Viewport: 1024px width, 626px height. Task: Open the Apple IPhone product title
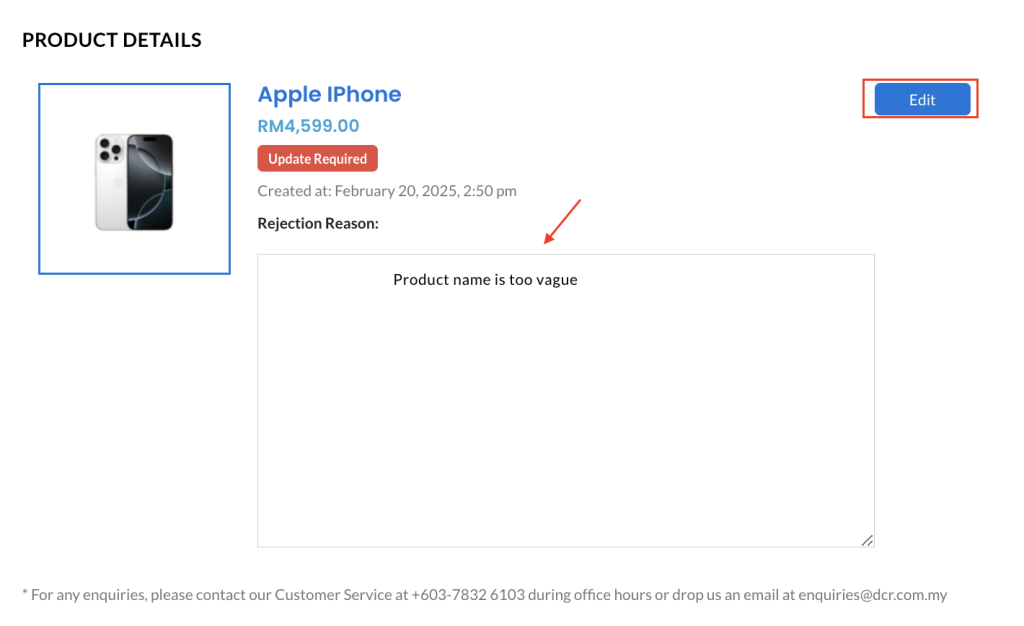(329, 95)
